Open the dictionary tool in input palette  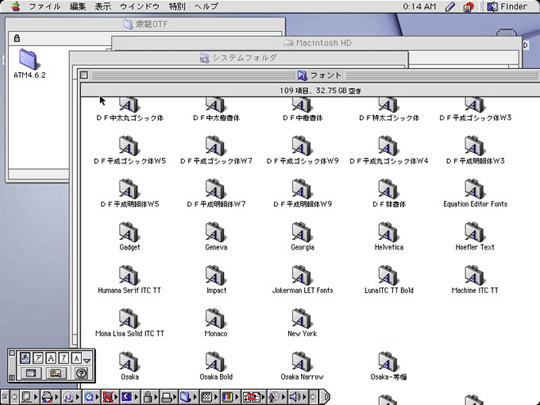pyautogui.click(x=56, y=373)
